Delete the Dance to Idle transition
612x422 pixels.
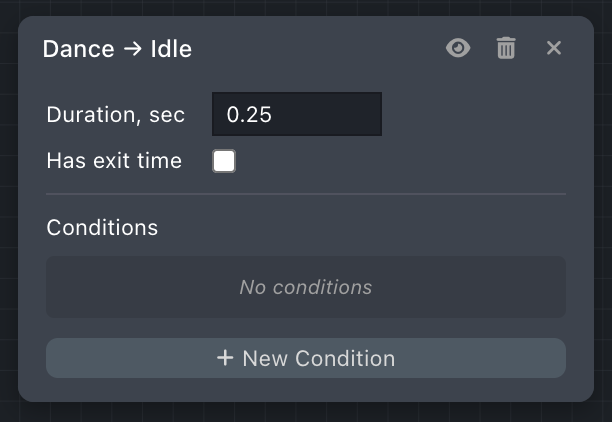(x=506, y=48)
